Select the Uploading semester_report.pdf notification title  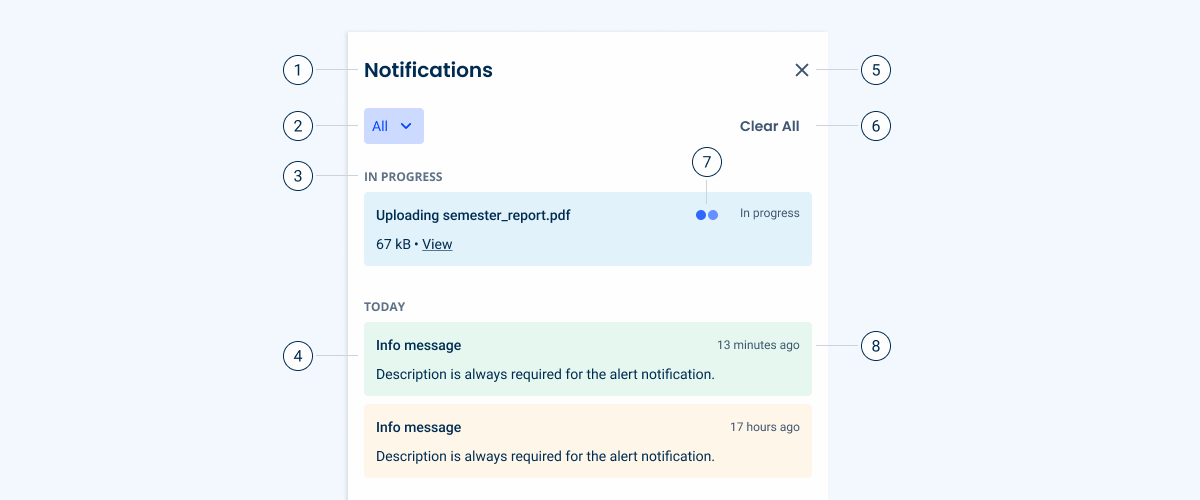coord(473,215)
